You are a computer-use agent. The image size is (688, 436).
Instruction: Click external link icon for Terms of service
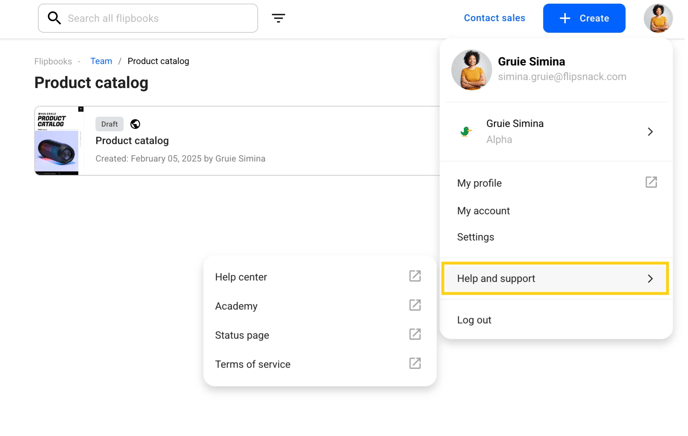pyautogui.click(x=415, y=363)
